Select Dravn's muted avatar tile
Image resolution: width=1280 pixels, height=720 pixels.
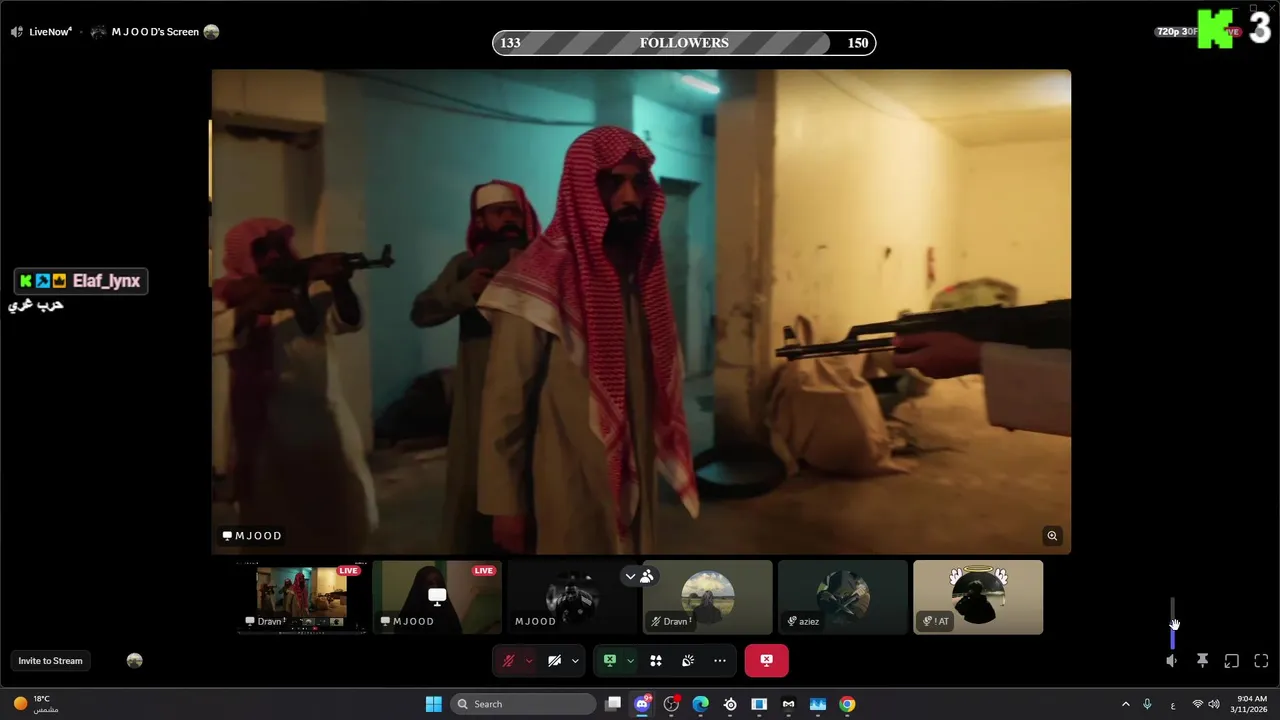tap(708, 597)
